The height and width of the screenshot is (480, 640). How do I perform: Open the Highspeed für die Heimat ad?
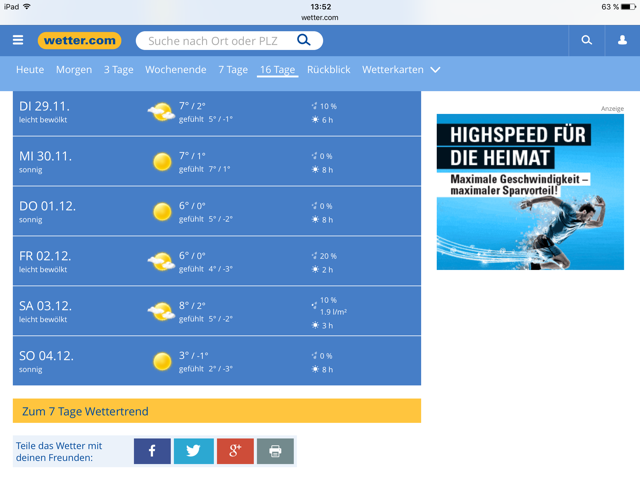(x=530, y=192)
